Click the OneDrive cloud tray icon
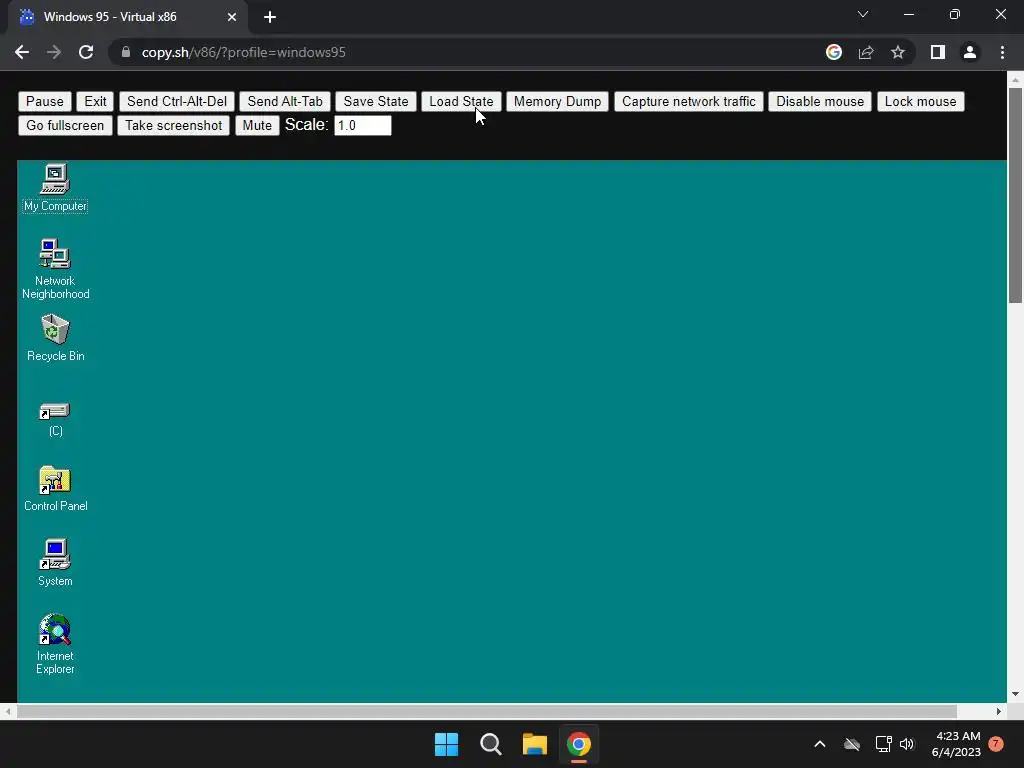The height and width of the screenshot is (768, 1024). [x=852, y=744]
